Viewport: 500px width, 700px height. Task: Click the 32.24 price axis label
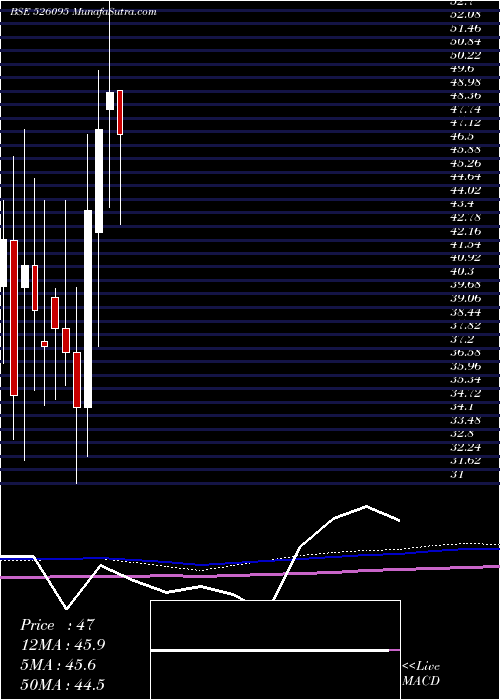pyautogui.click(x=465, y=447)
